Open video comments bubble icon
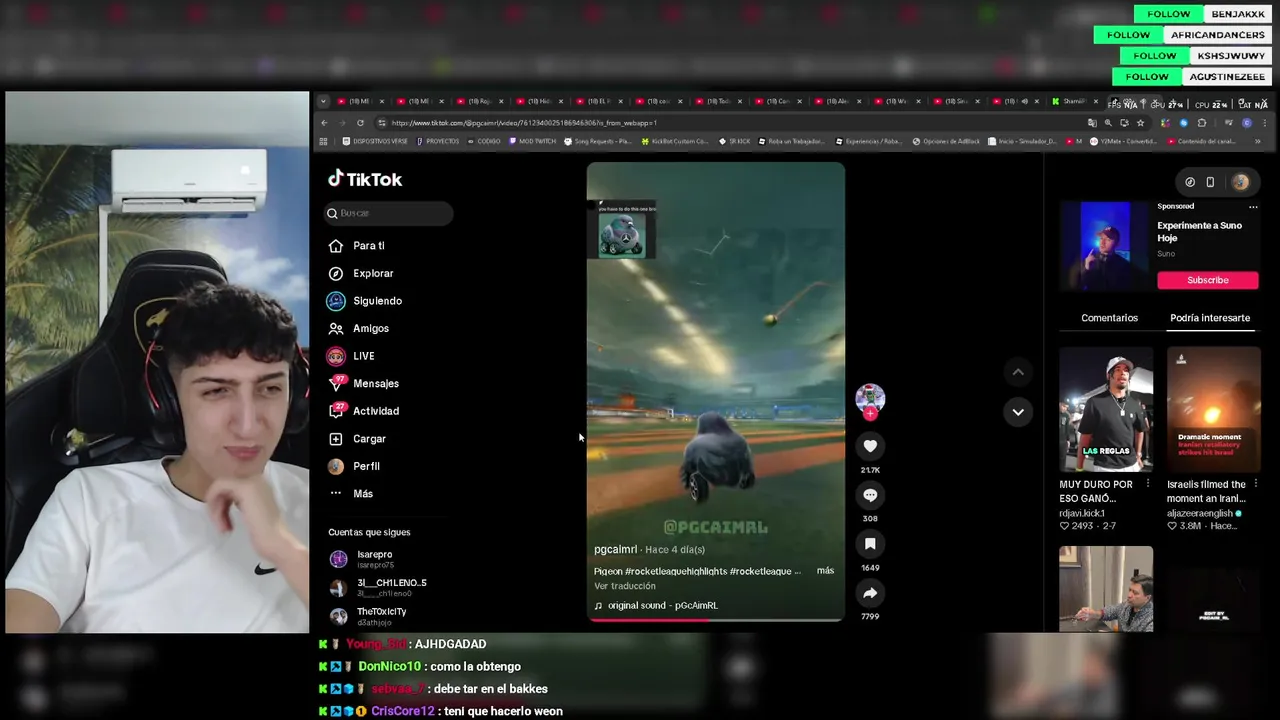1280x720 pixels. coord(870,495)
